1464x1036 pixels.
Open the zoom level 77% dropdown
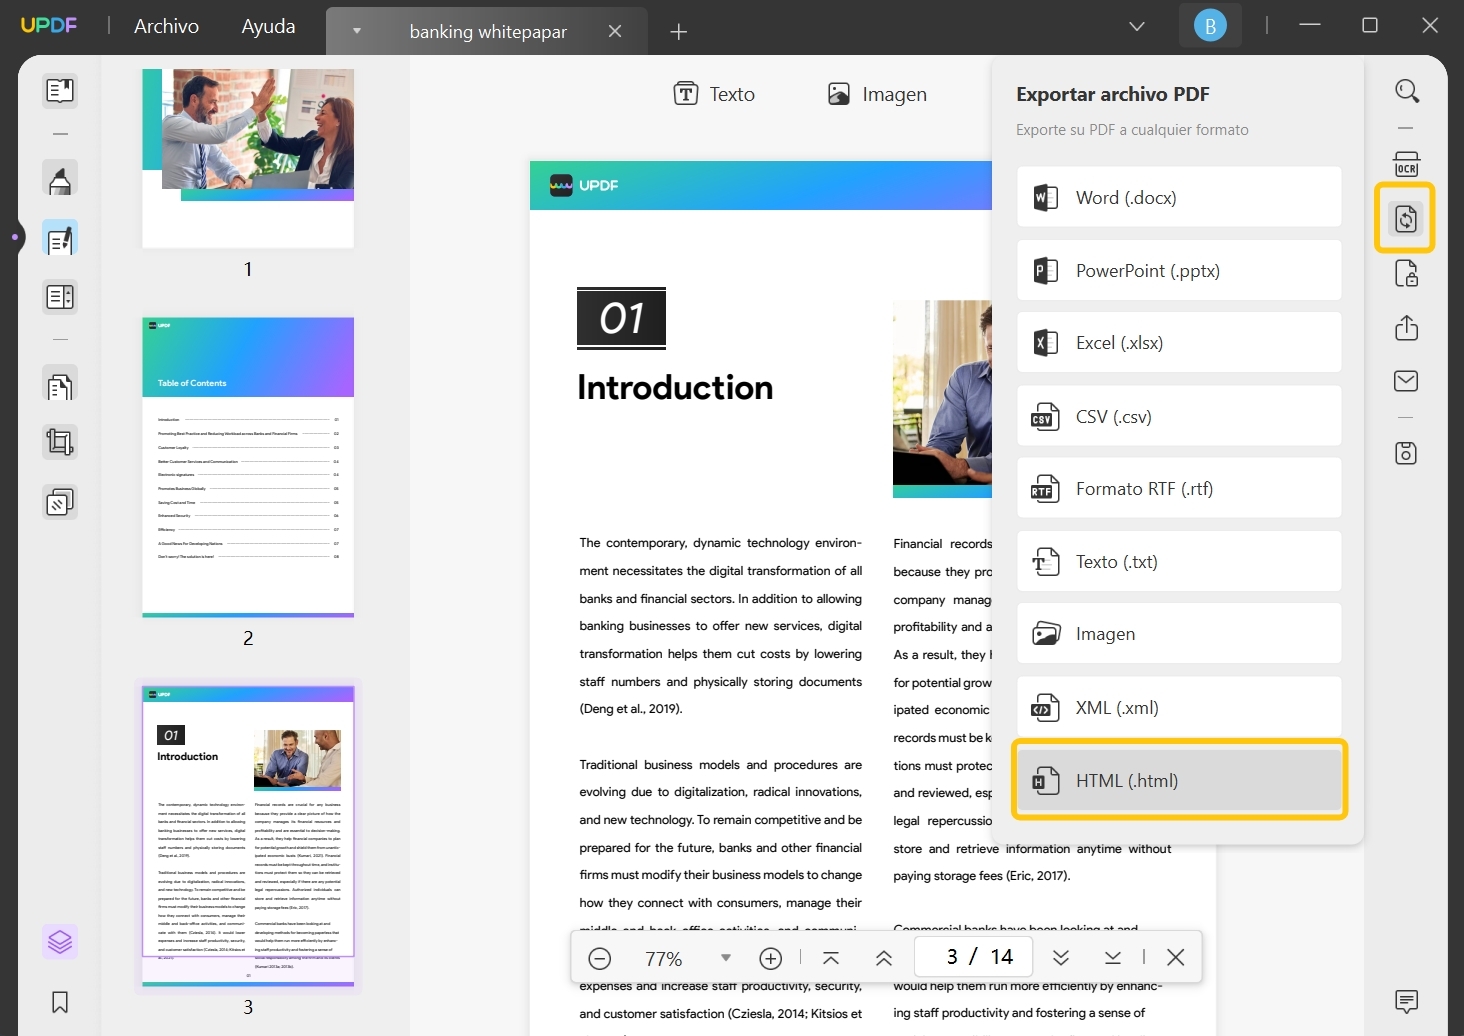[726, 958]
